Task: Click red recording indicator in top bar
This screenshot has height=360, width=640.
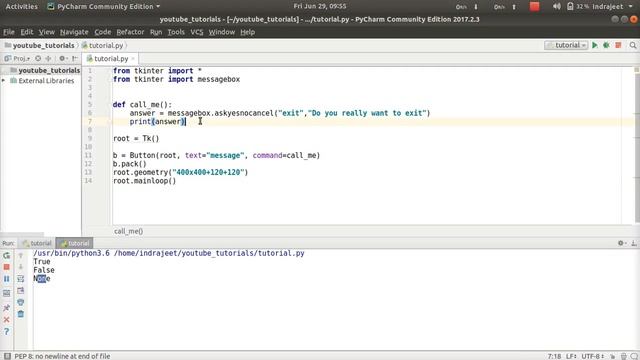Action: tap(534, 6)
